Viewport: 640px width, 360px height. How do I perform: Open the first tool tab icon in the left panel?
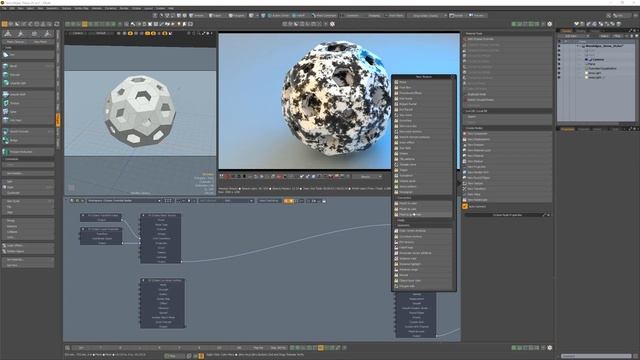(x=8, y=34)
